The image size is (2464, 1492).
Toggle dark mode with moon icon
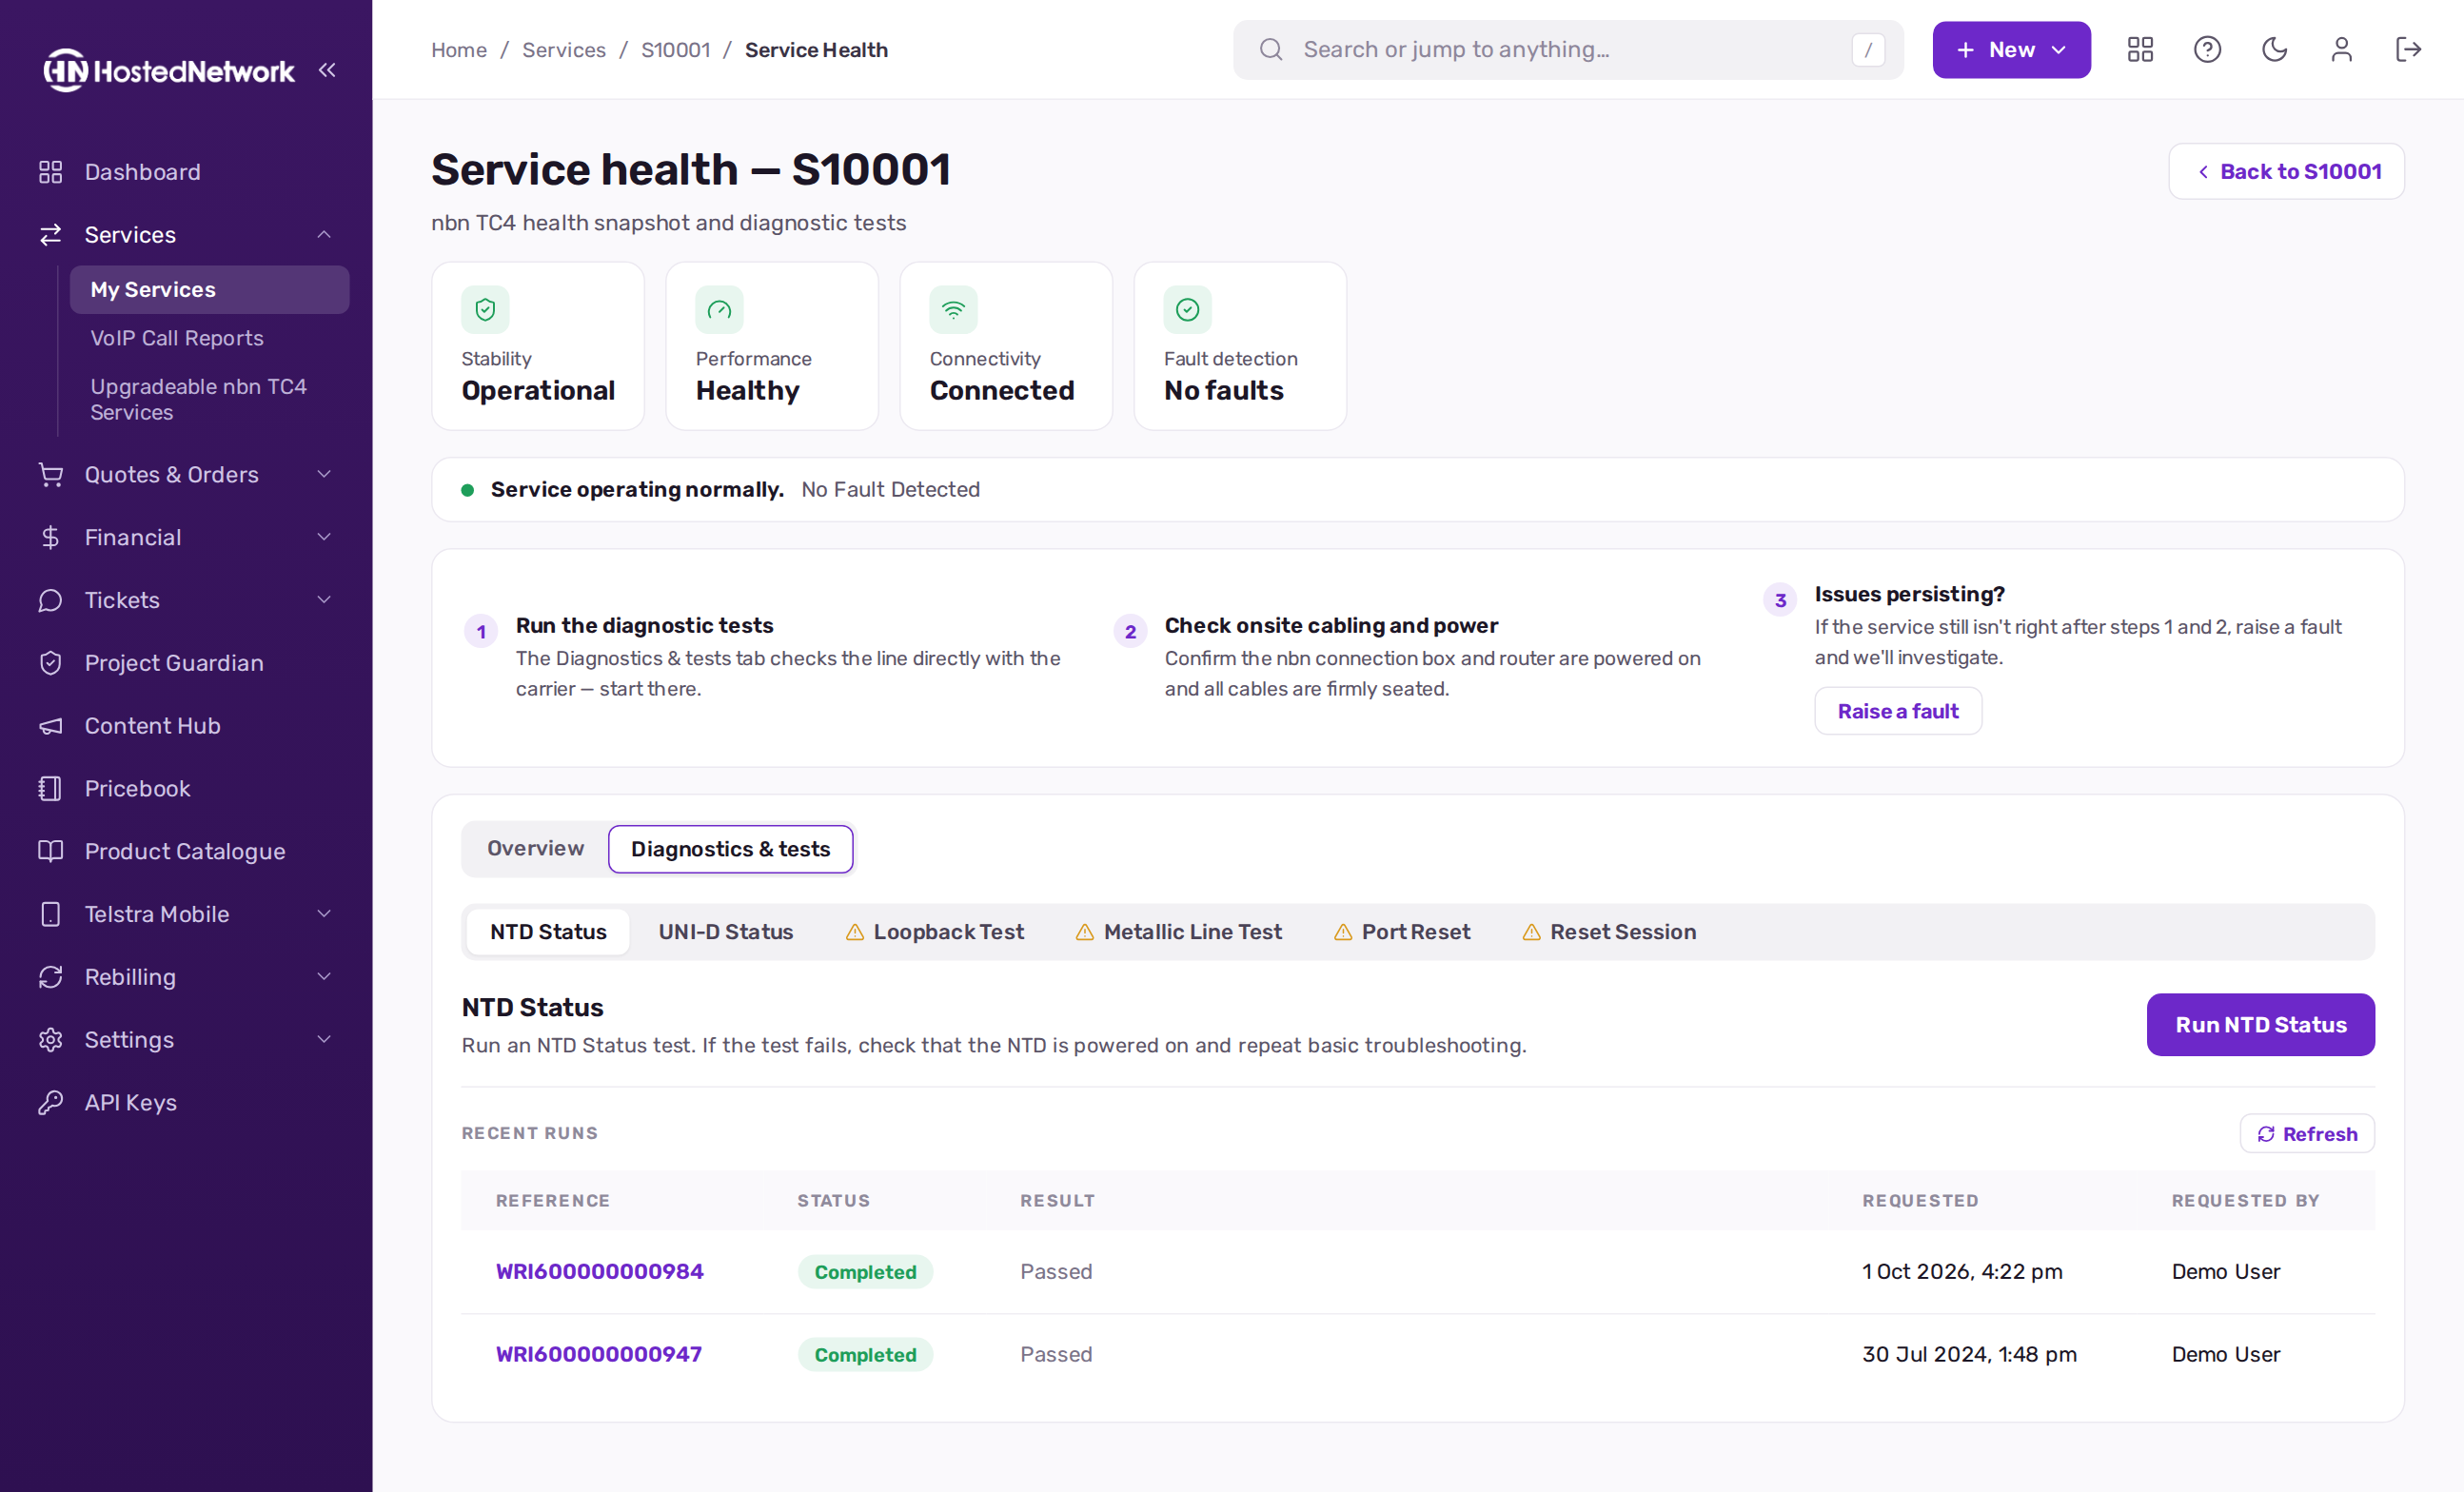pyautogui.click(x=2274, y=50)
